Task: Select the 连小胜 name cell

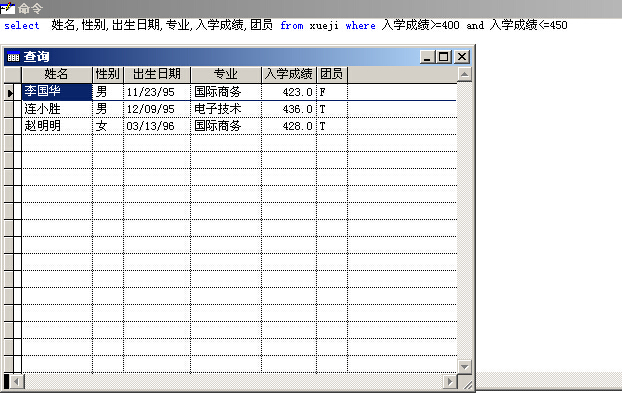Action: click(57, 109)
